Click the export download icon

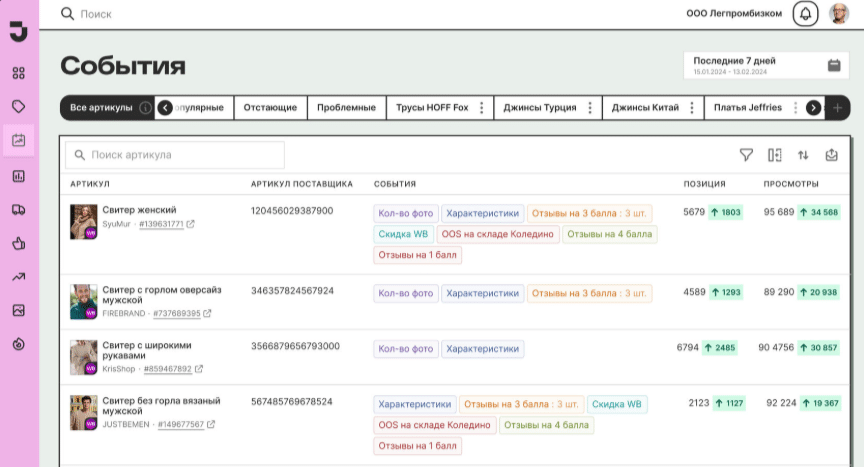[831, 155]
